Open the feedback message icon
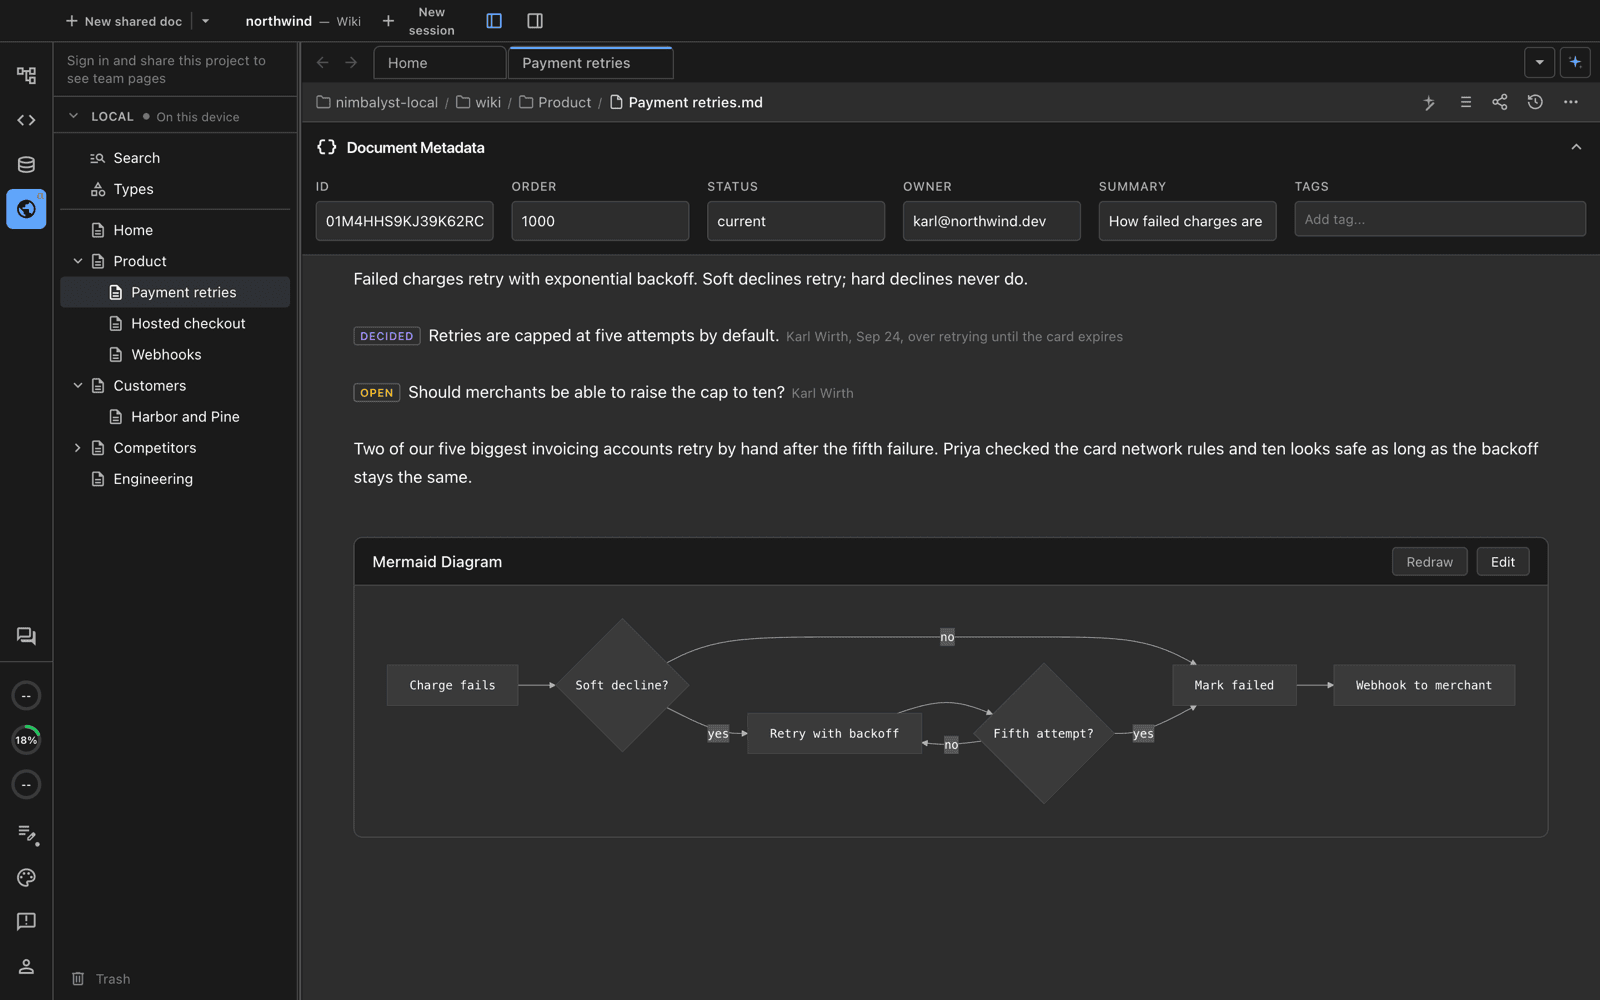The width and height of the screenshot is (1600, 1000). 26,921
